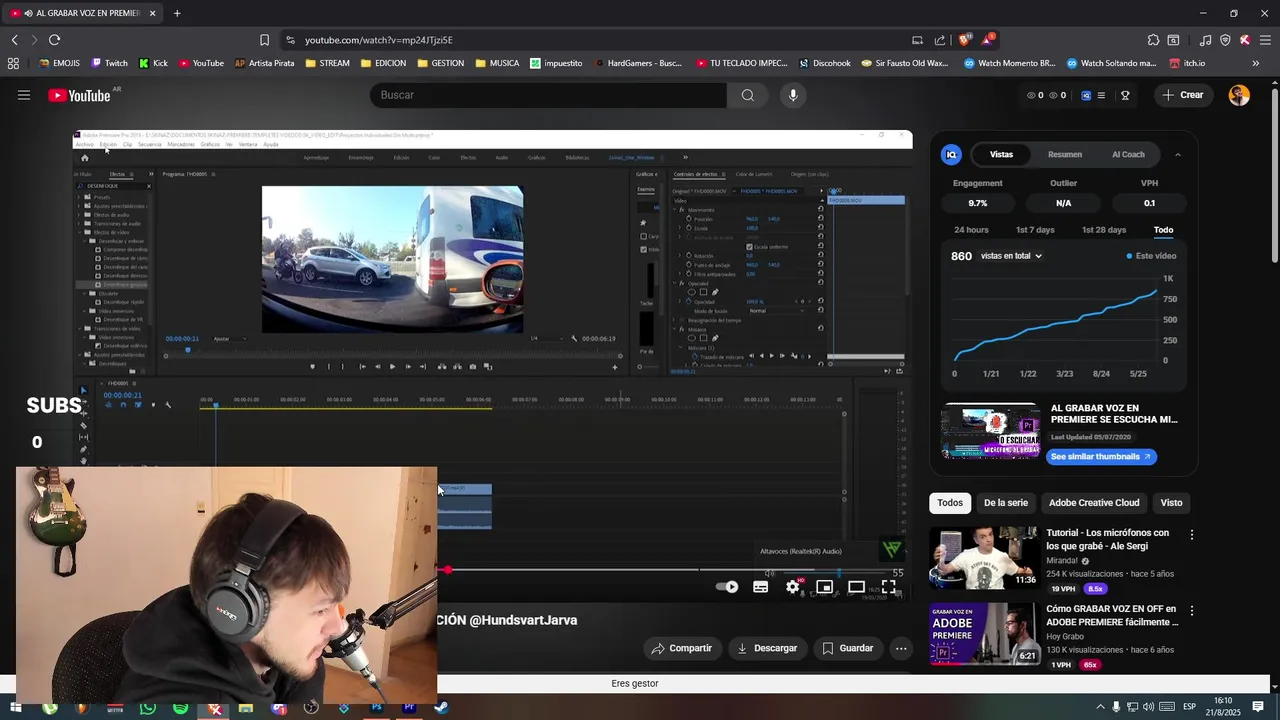Open the STREAM bookmarks folder
1280x720 pixels.
tap(327, 63)
